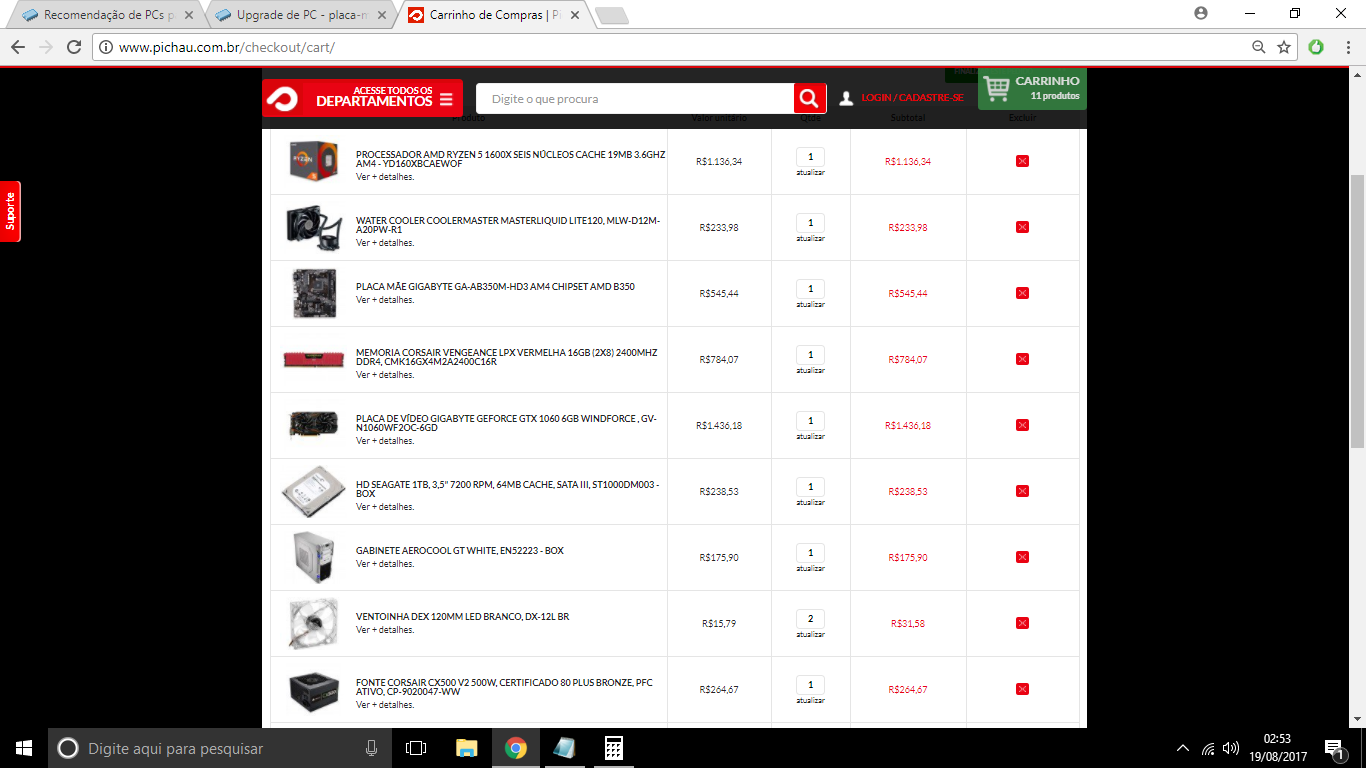Open the Action Center notification icon
The height and width of the screenshot is (768, 1366).
(1334, 748)
